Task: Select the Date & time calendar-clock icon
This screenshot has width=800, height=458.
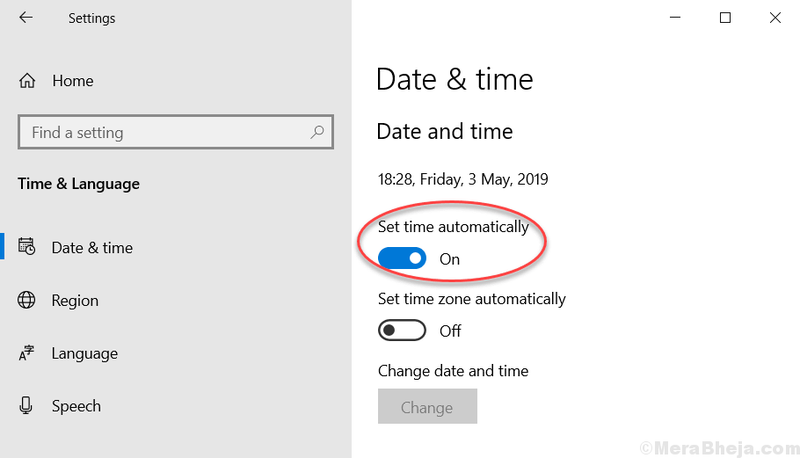Action: click(27, 246)
